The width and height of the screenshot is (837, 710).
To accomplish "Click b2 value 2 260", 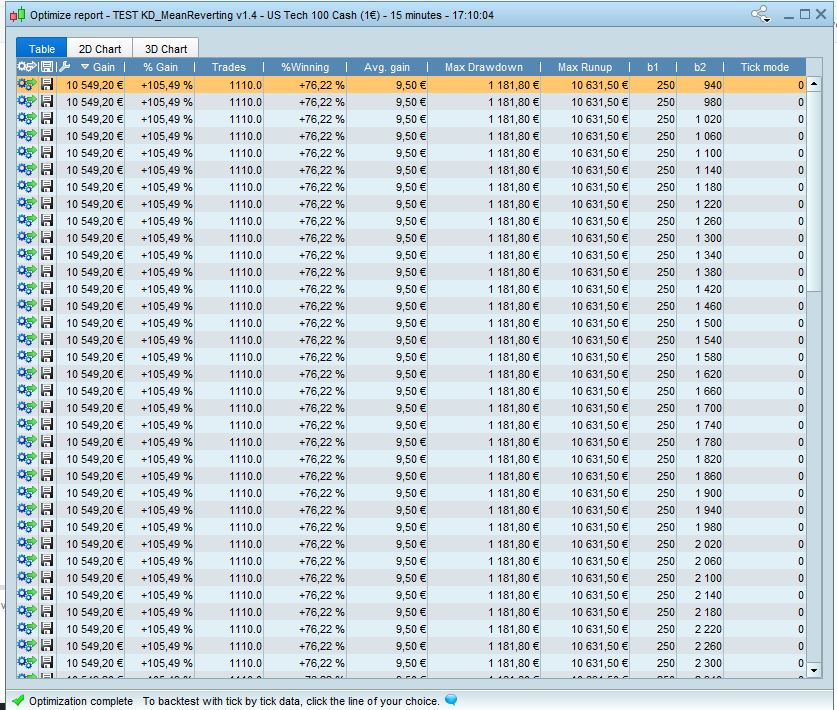I will [x=708, y=645].
